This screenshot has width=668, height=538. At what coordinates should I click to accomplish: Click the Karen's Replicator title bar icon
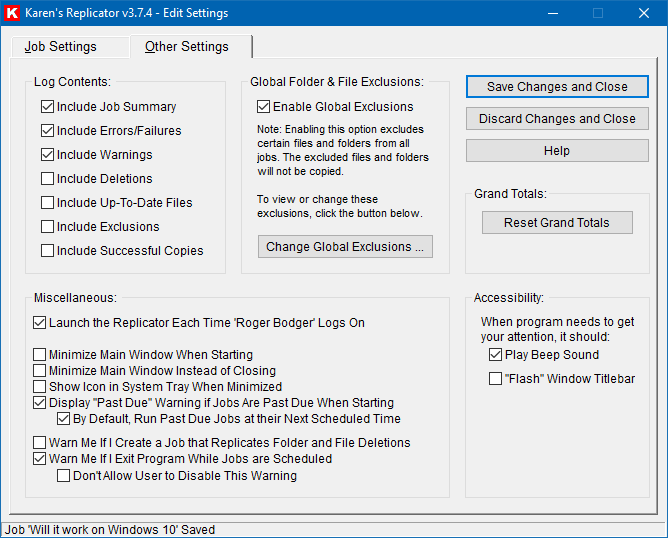pos(13,13)
